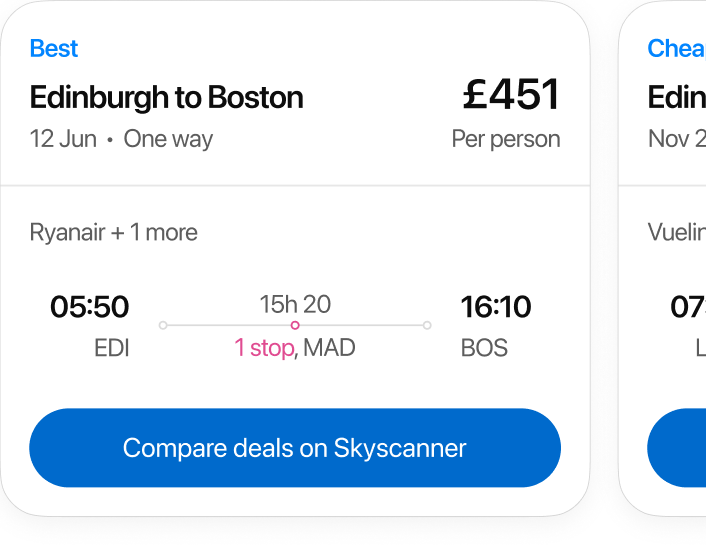Screen dimensions: 706x549
Task: Click the pink stop marker on flight line
Action: (295, 325)
